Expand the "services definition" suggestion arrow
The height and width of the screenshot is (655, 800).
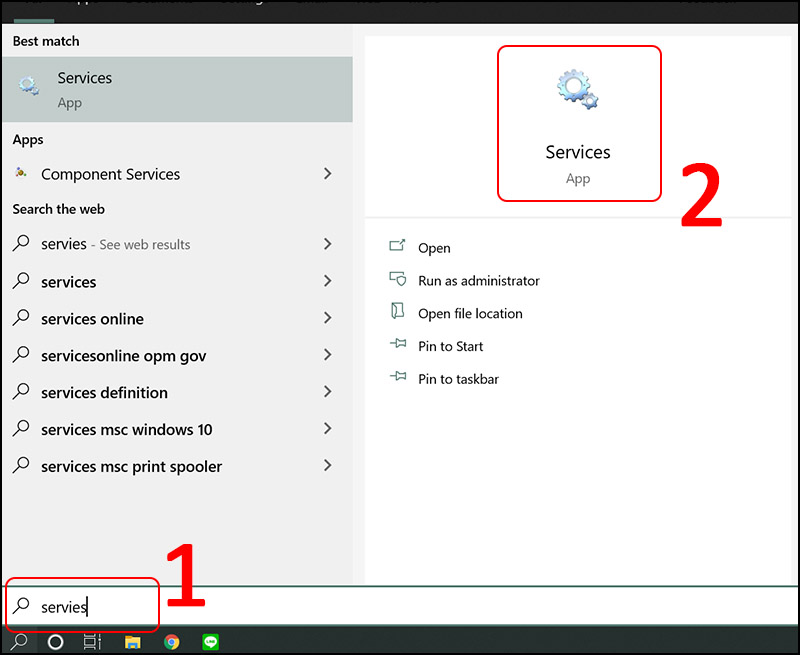(x=327, y=392)
